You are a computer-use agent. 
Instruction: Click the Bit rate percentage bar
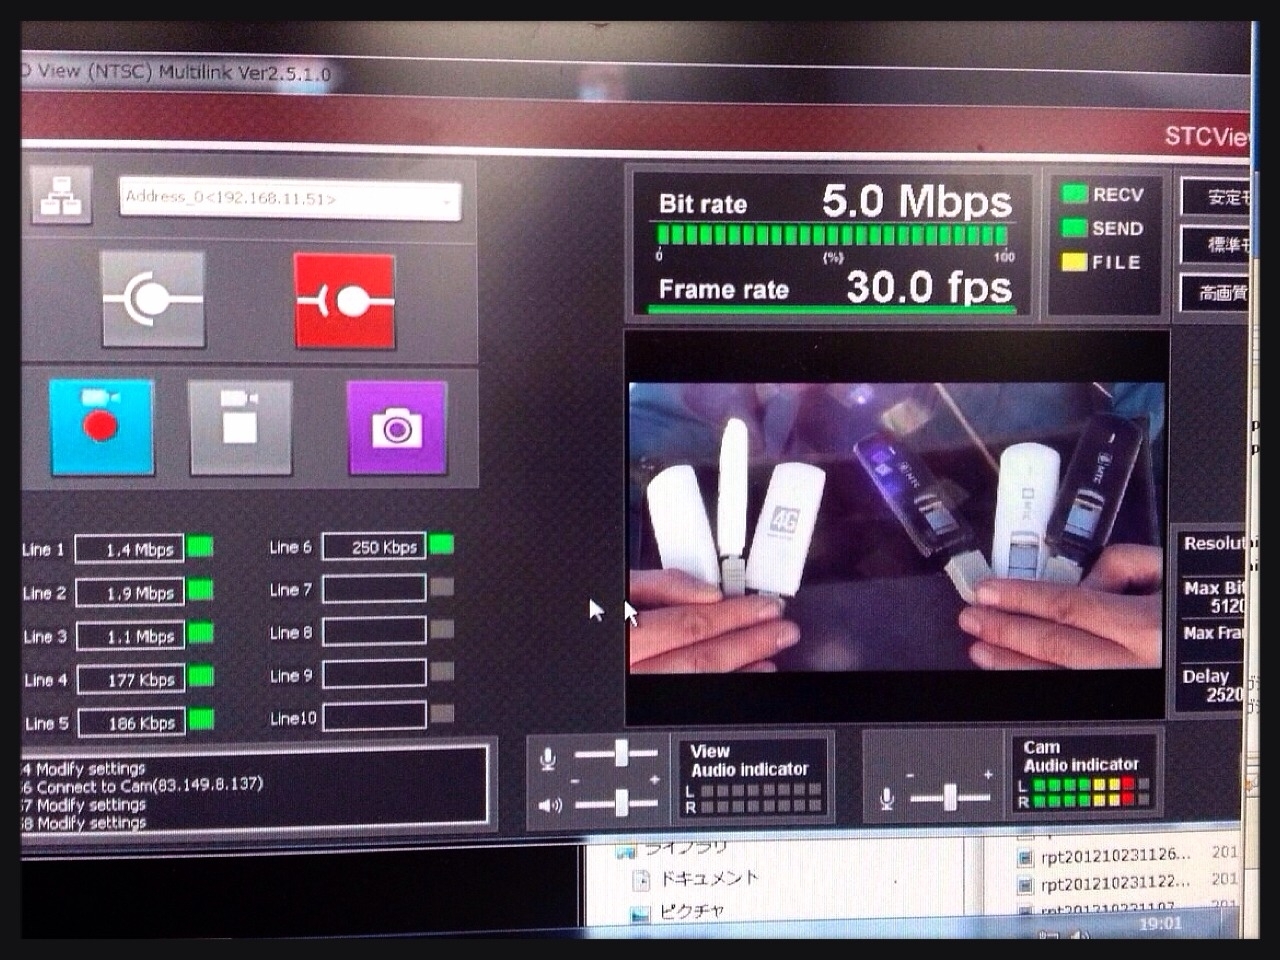click(x=832, y=236)
